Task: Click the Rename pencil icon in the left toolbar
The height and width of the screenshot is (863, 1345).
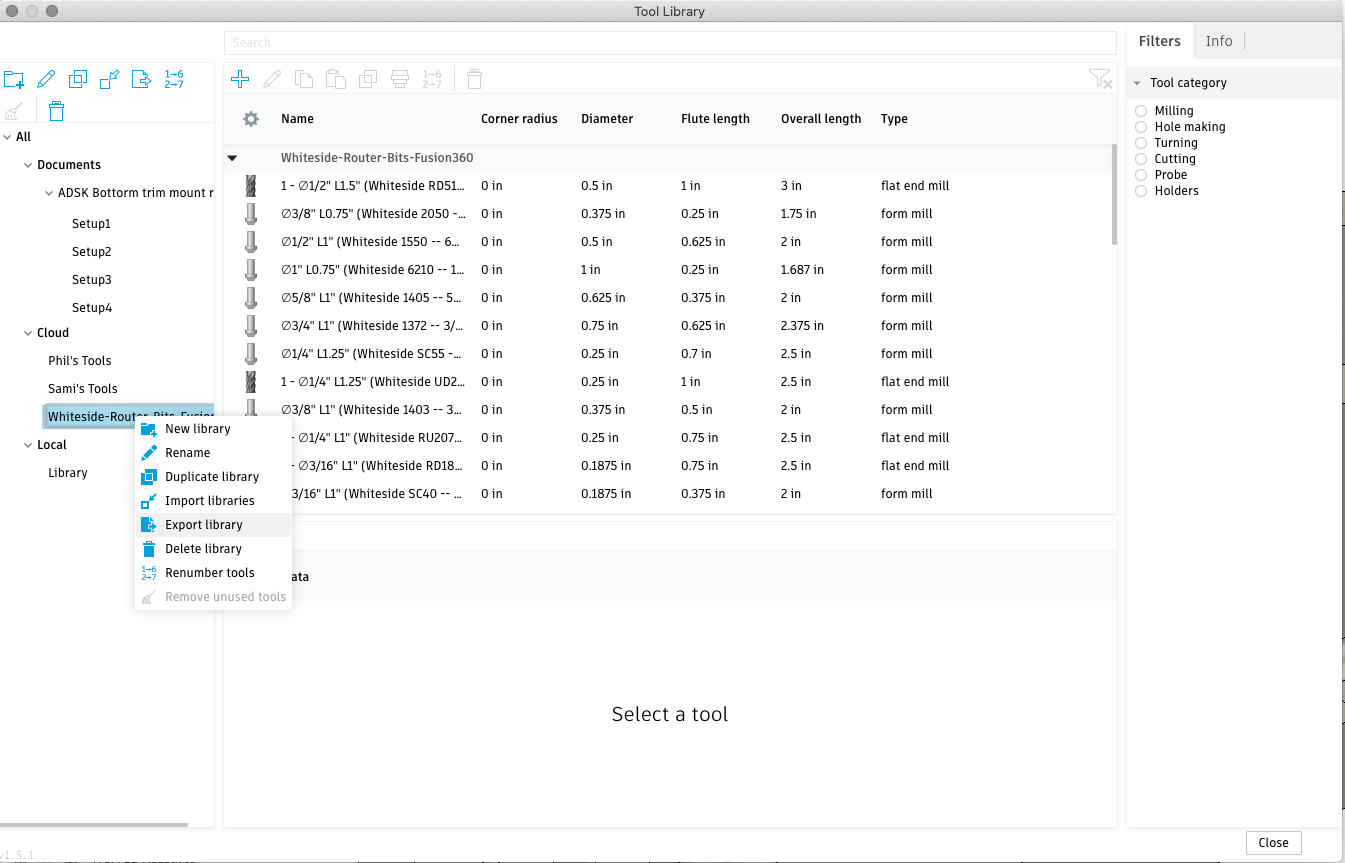Action: [46, 80]
